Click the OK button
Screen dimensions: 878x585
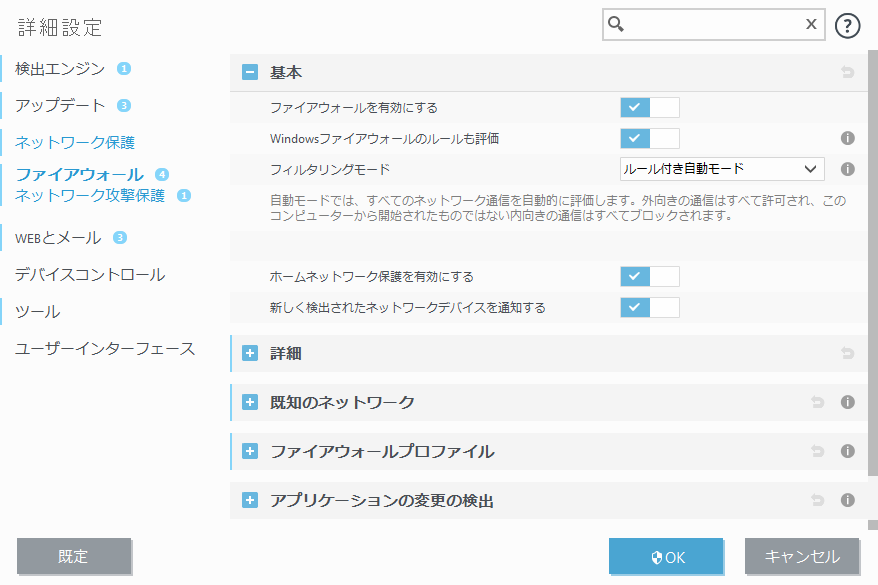point(666,557)
